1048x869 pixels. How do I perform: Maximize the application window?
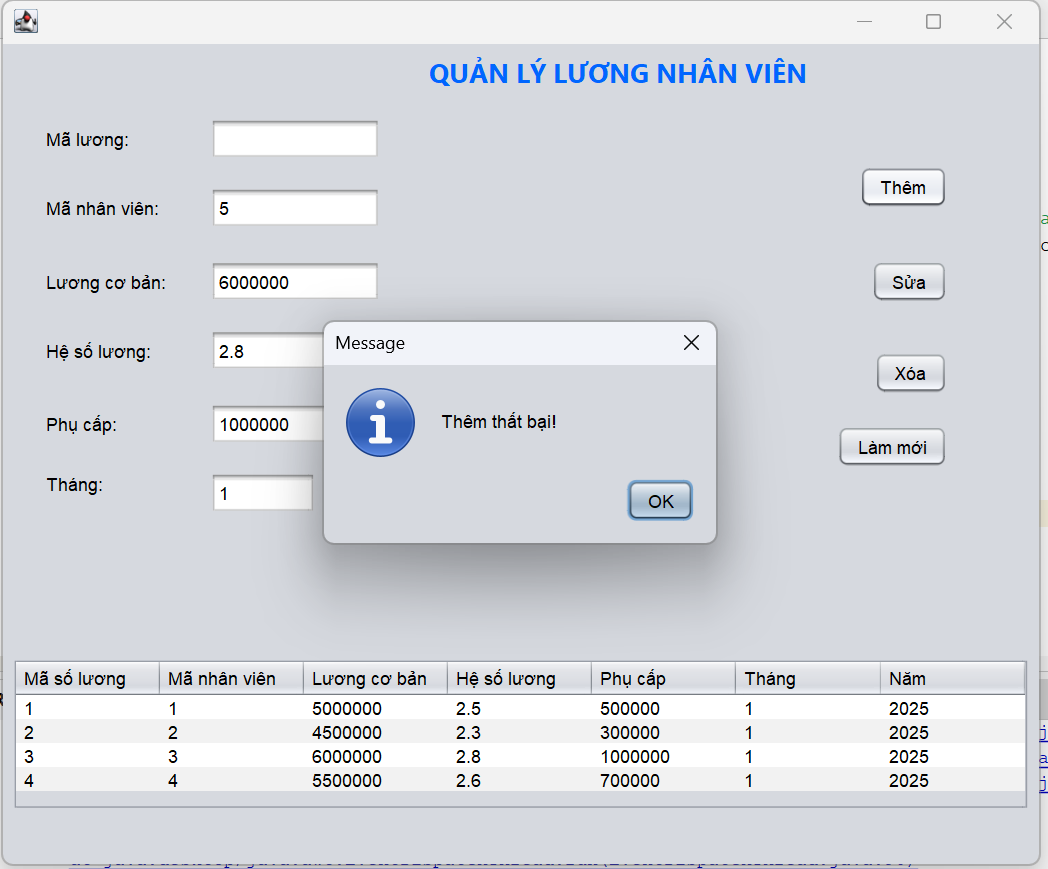pos(933,21)
